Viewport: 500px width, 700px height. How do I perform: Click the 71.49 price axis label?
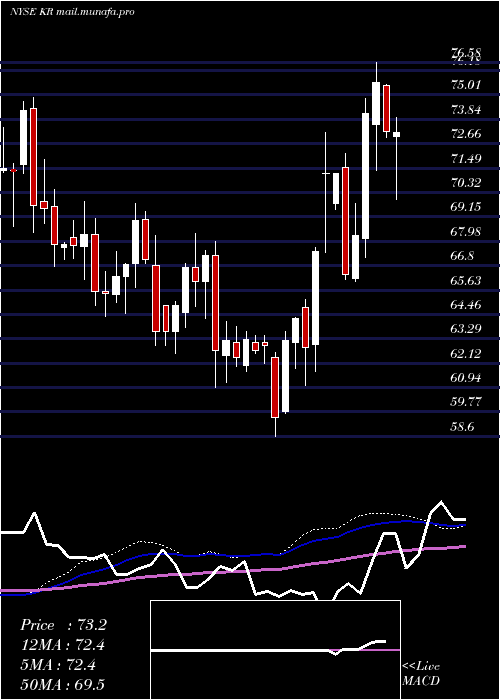467,158
